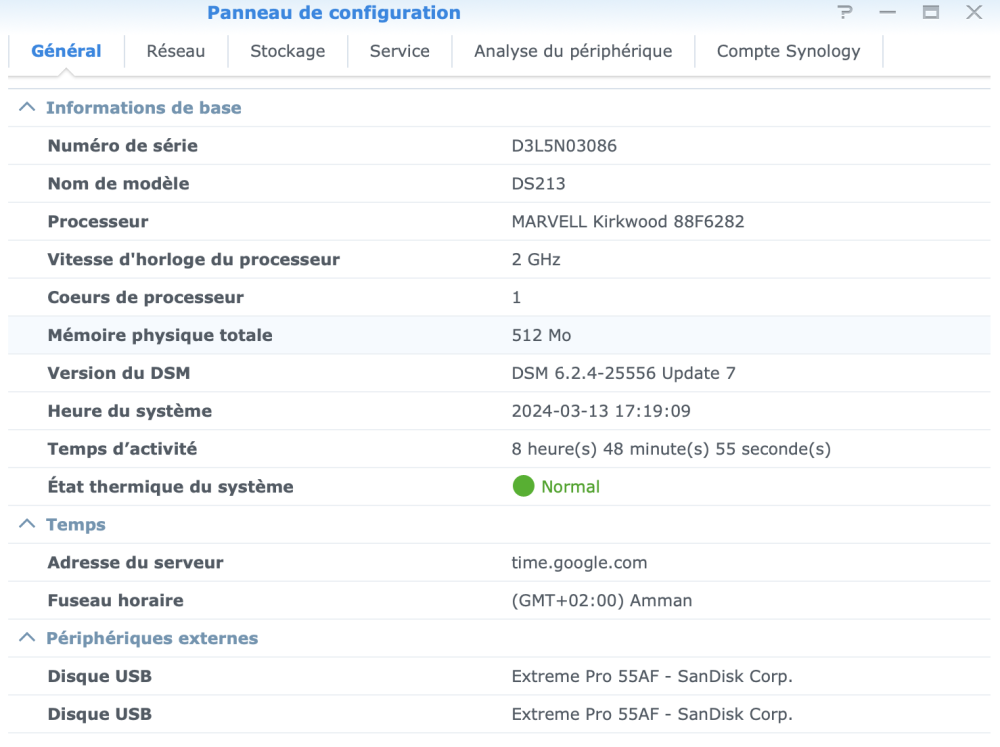Select the Service tab
Image resolution: width=1000 pixels, height=747 pixels.
399,51
